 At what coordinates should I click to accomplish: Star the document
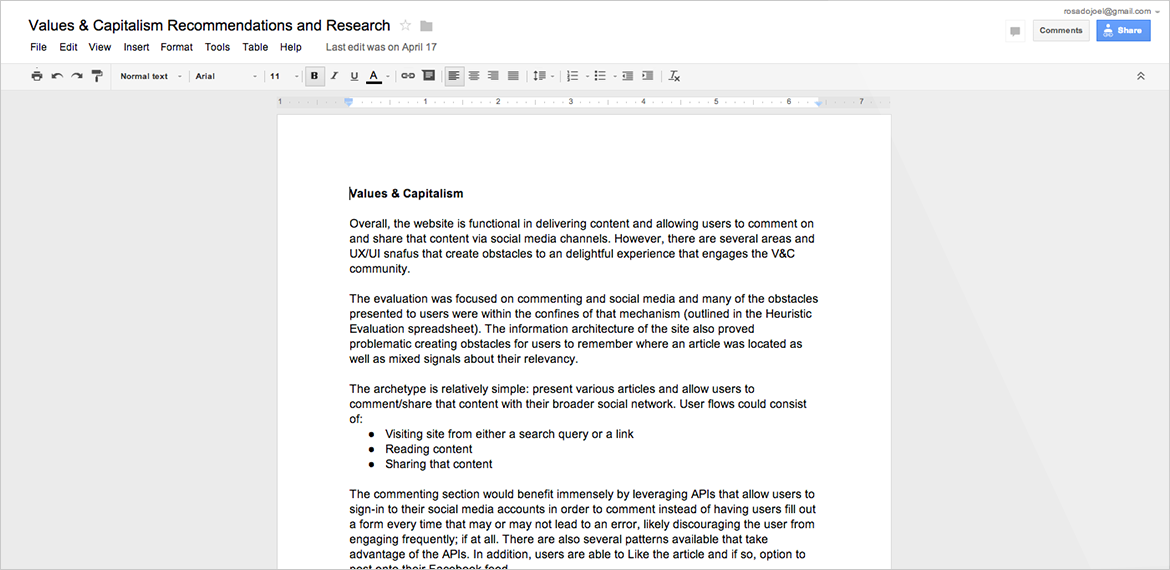tap(406, 26)
